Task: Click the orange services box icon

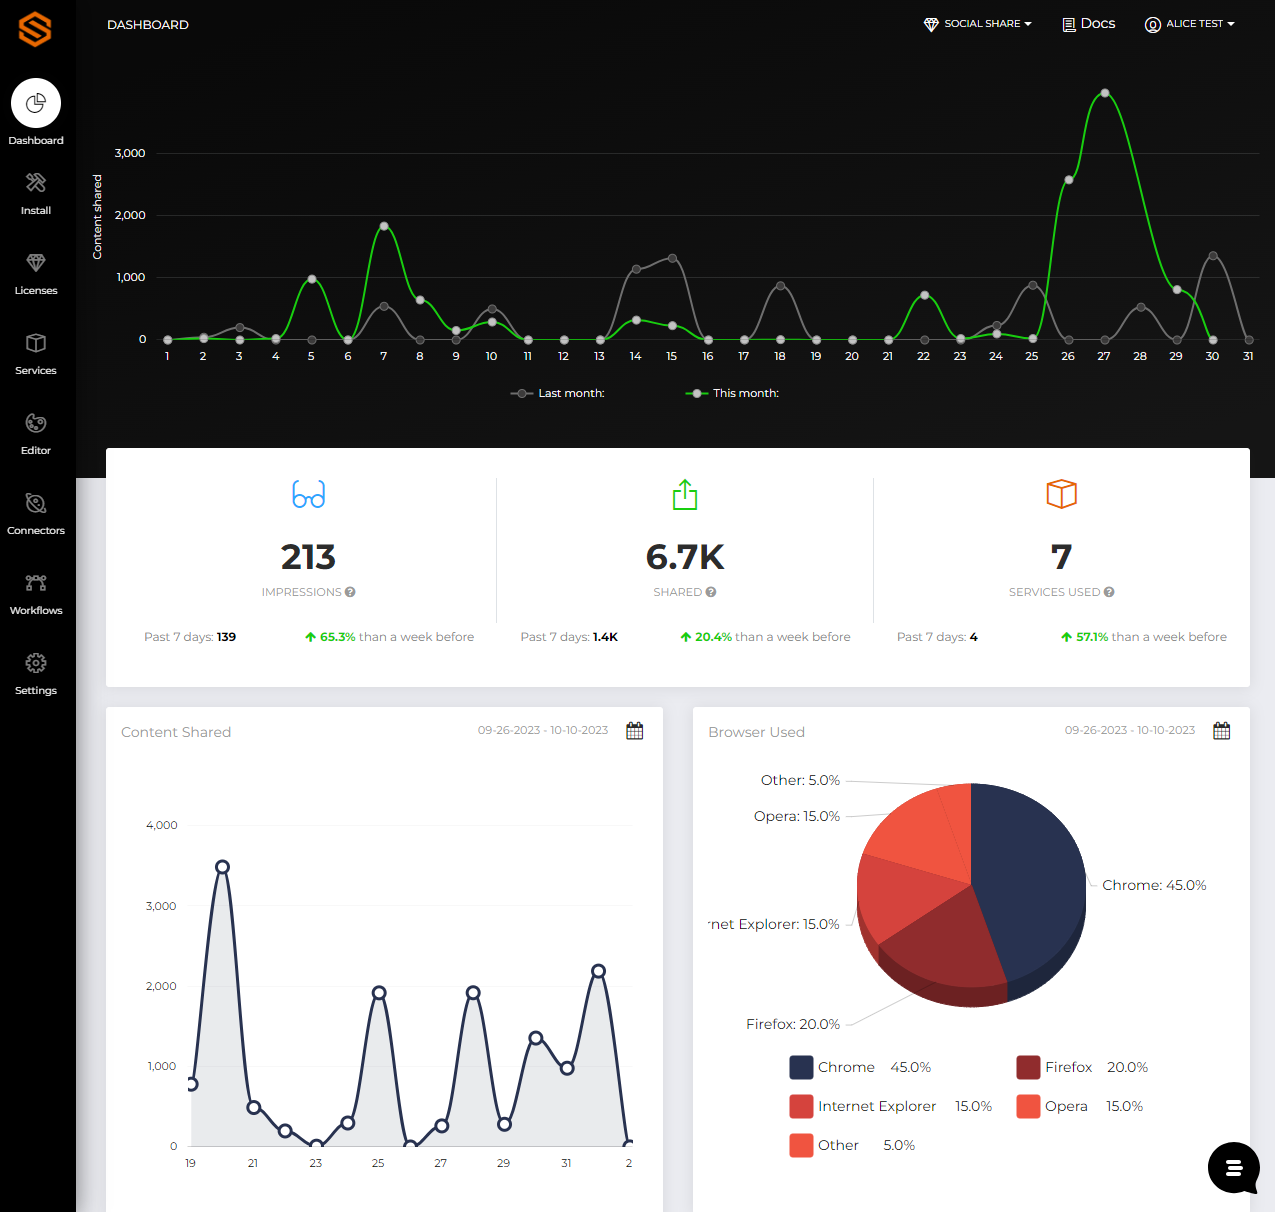Action: (x=1061, y=494)
